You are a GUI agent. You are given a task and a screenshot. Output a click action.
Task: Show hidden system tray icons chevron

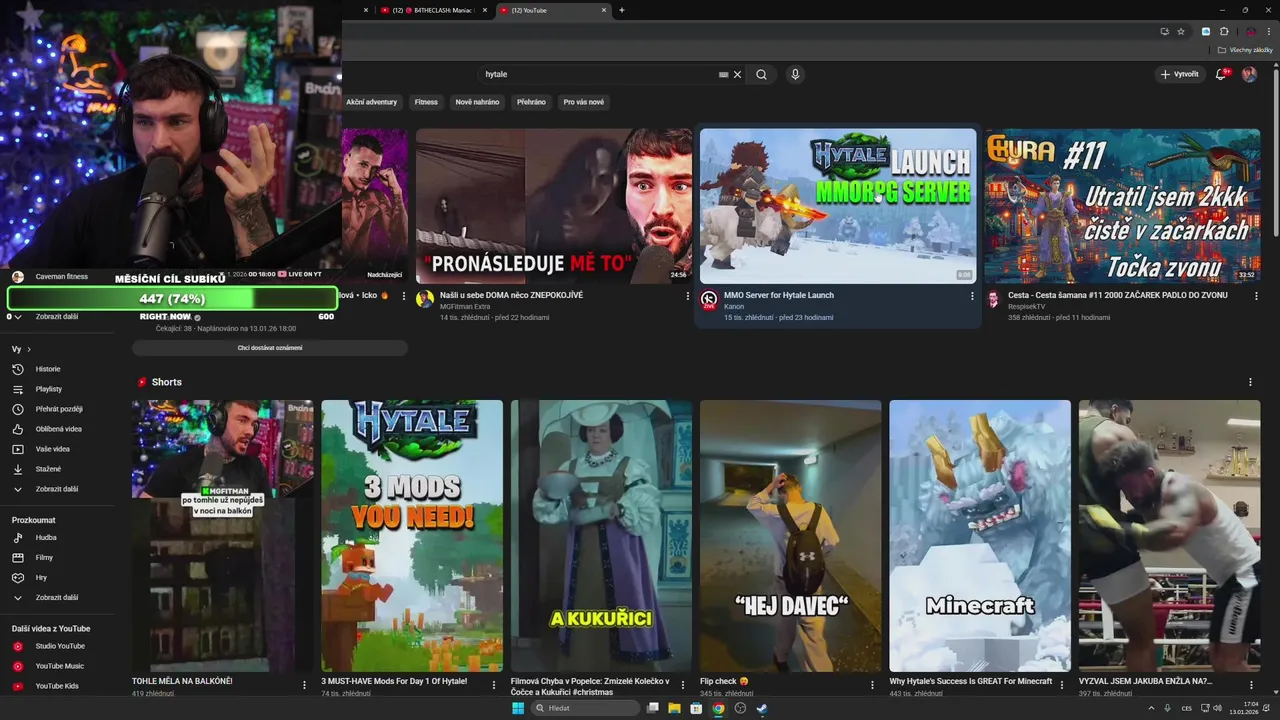(1151, 708)
